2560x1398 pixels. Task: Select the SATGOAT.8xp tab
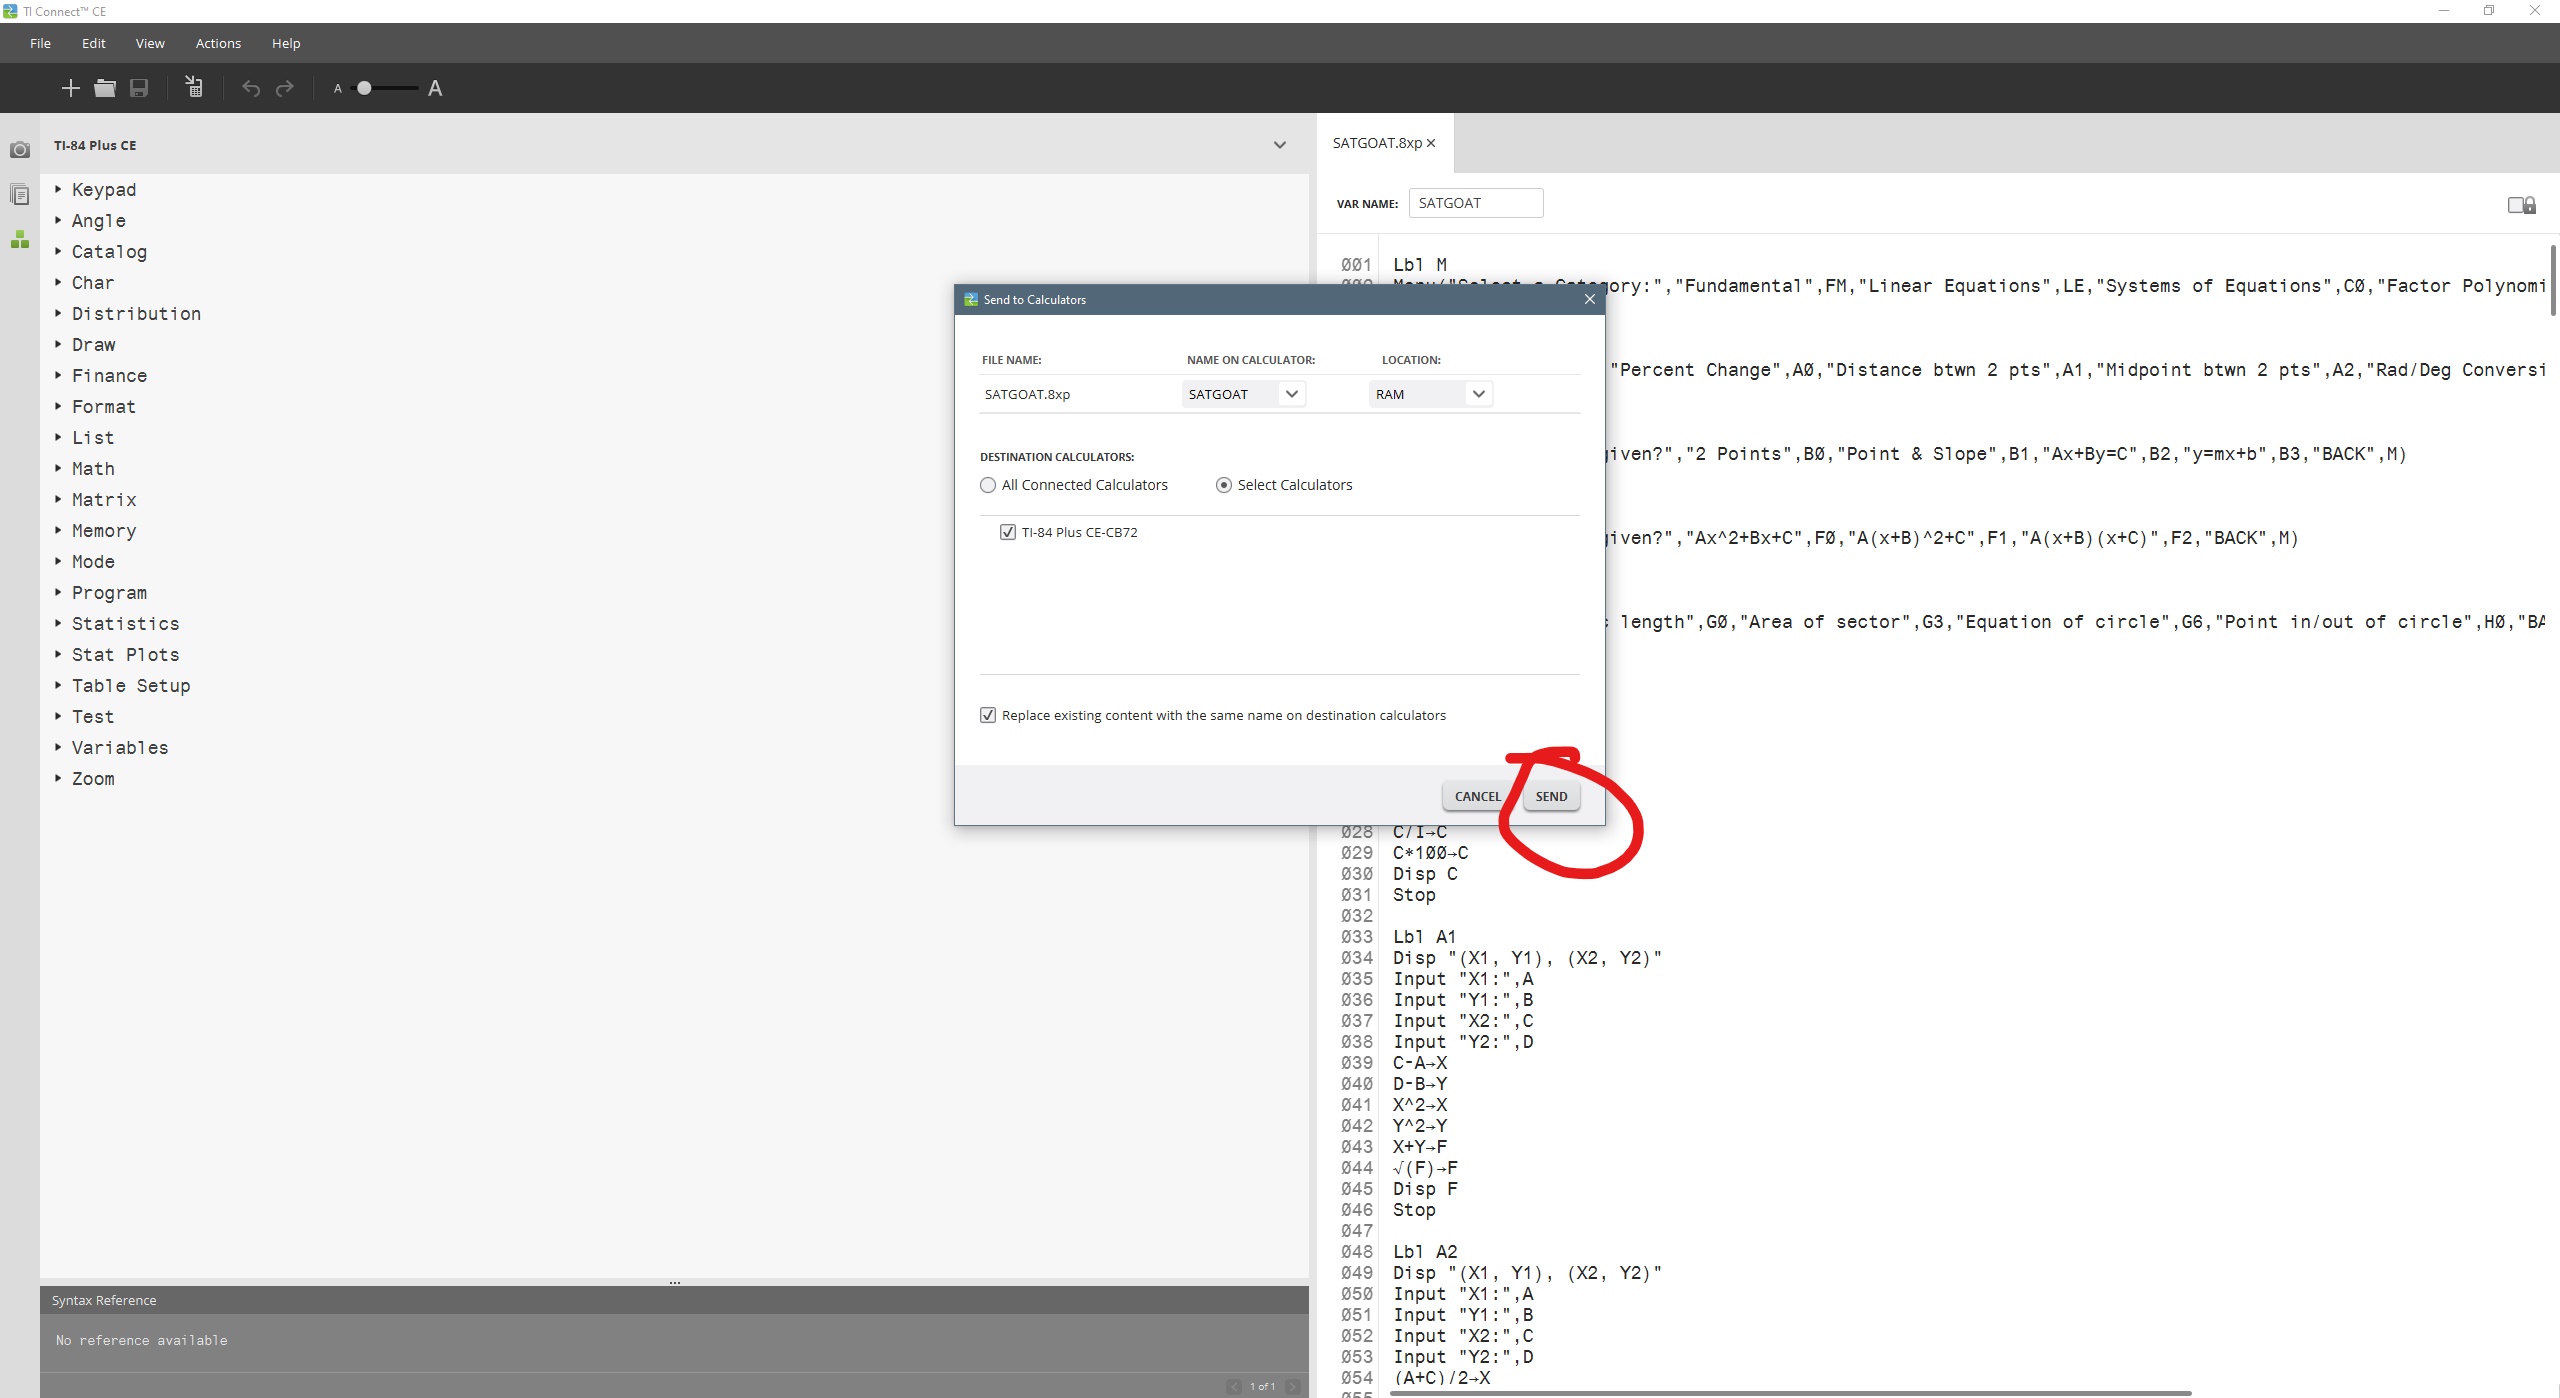pyautogui.click(x=1376, y=143)
